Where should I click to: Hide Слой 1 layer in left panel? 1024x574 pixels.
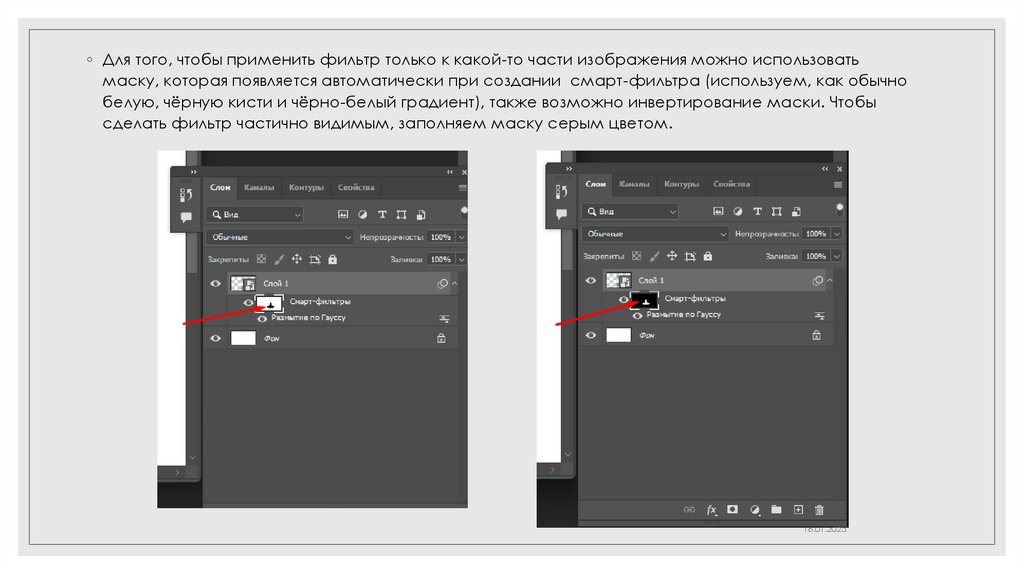coord(216,283)
